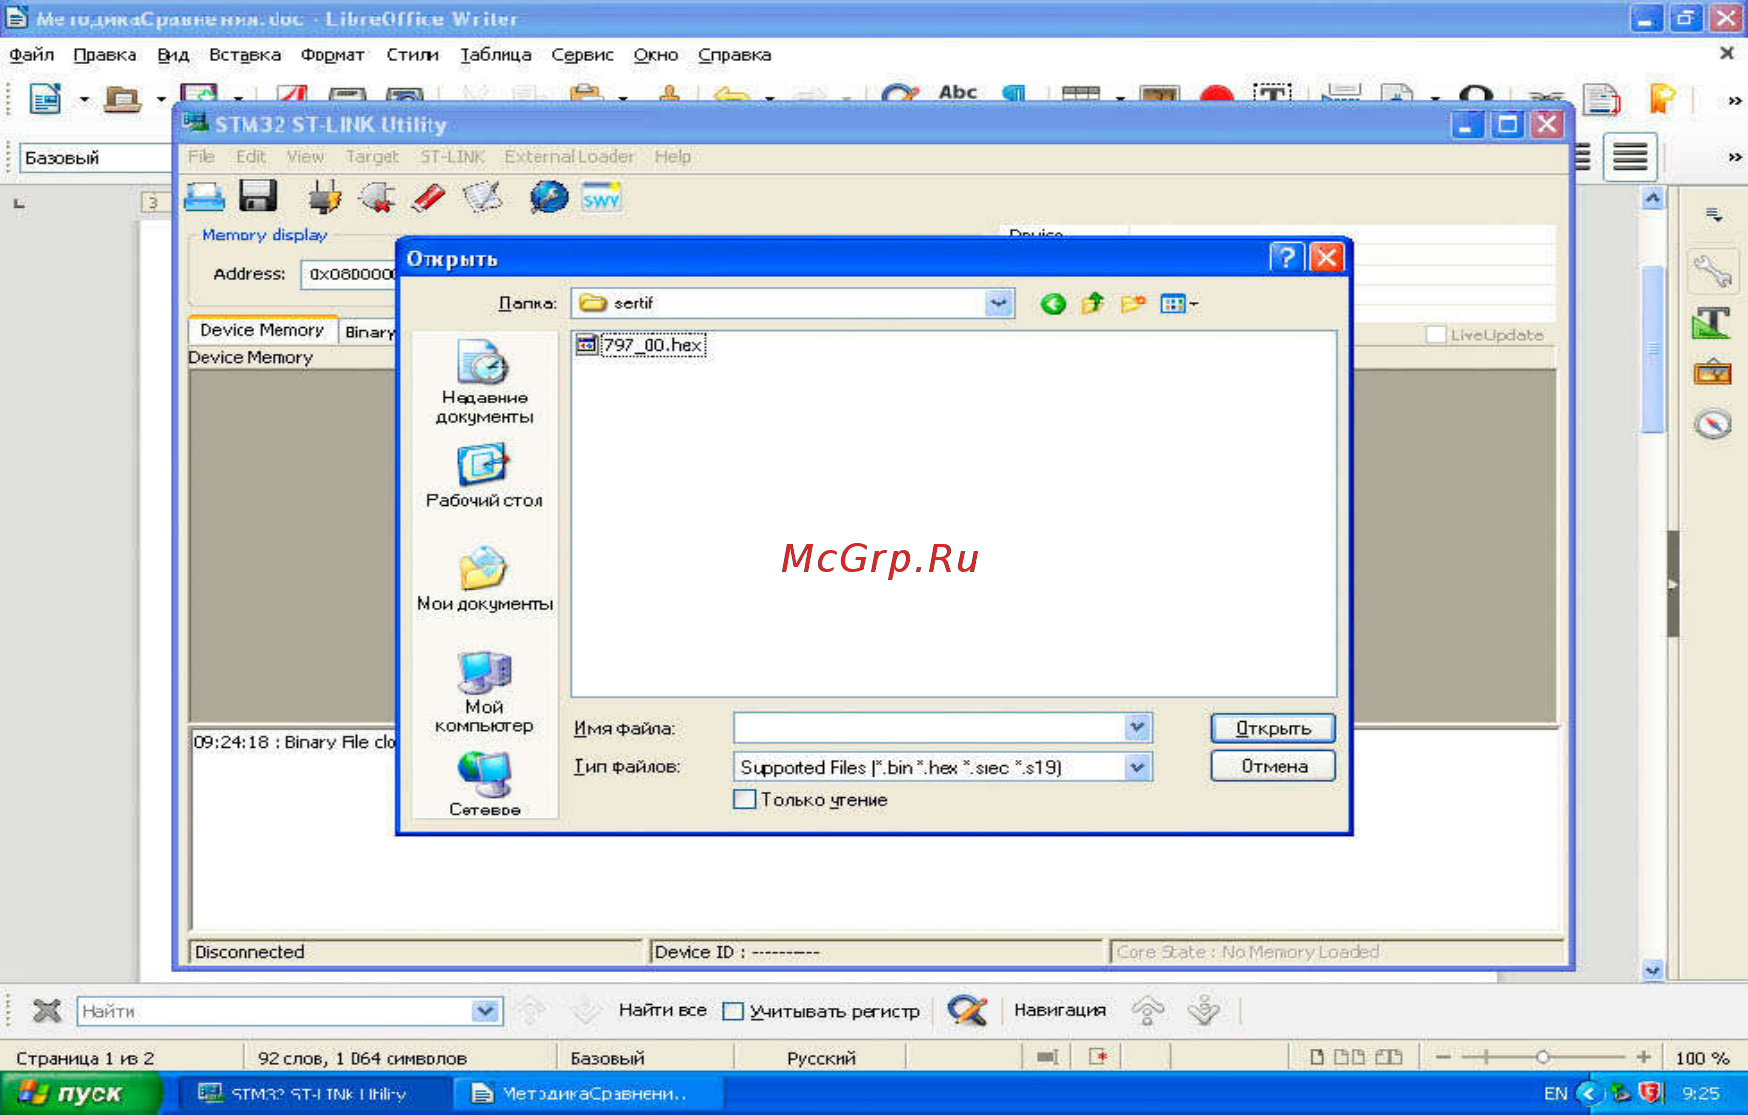Select the 797_00.hex file
Viewport: 1748px width, 1115px height.
click(x=642, y=345)
